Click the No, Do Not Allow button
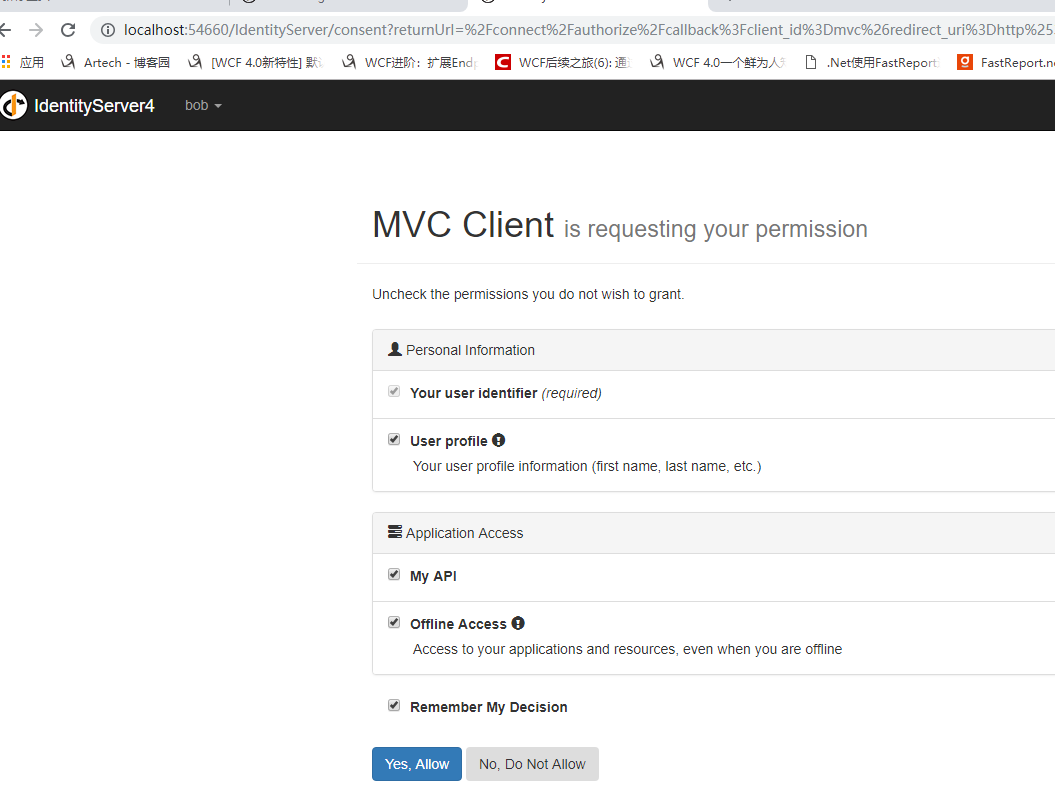 click(x=532, y=764)
